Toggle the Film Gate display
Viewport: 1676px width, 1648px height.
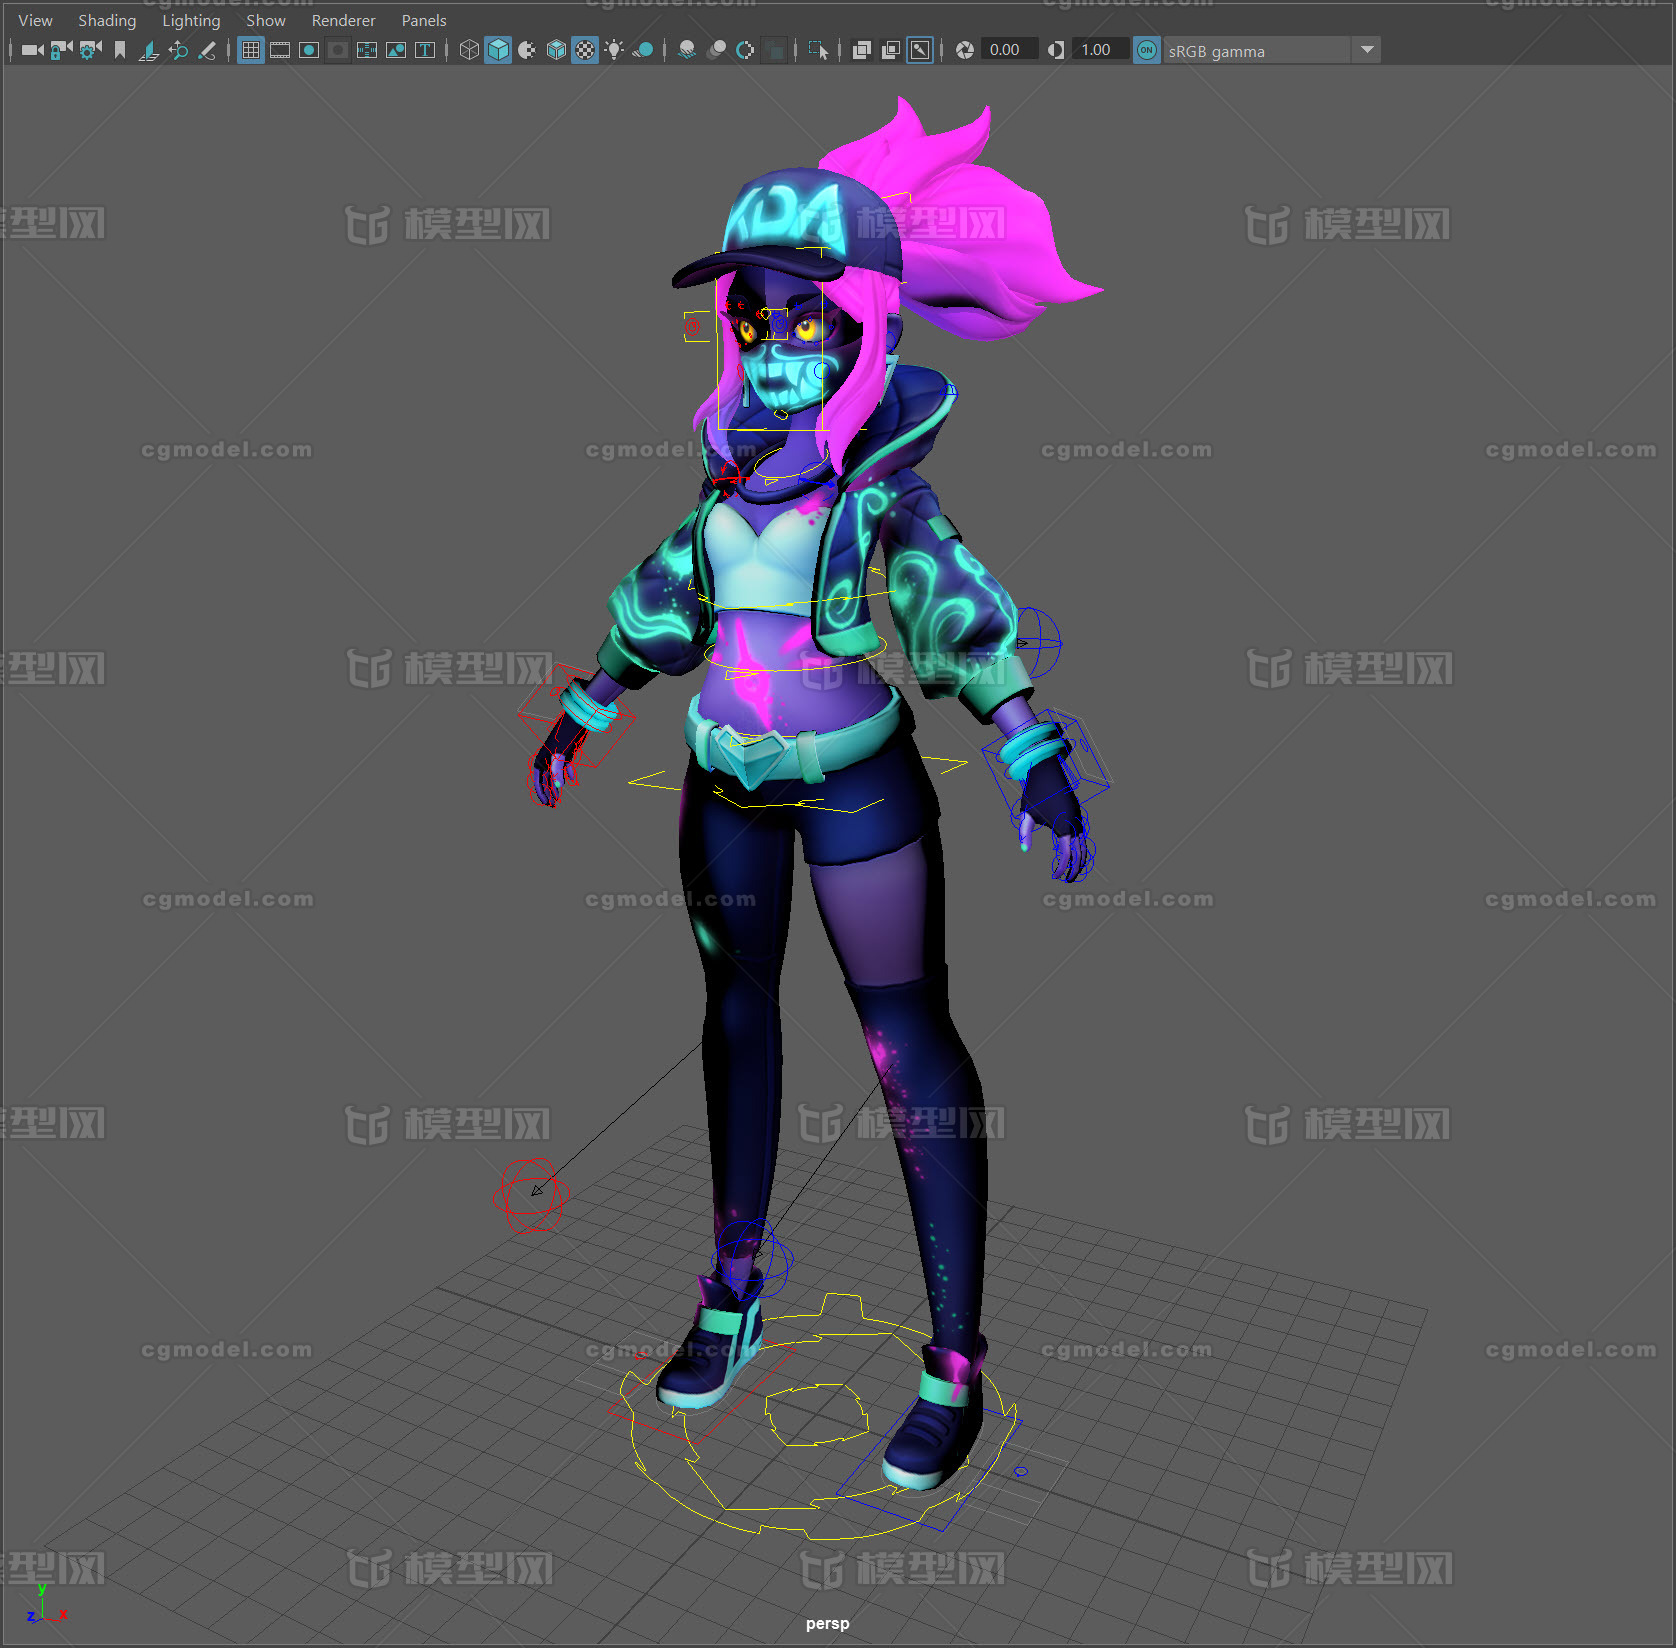[280, 50]
